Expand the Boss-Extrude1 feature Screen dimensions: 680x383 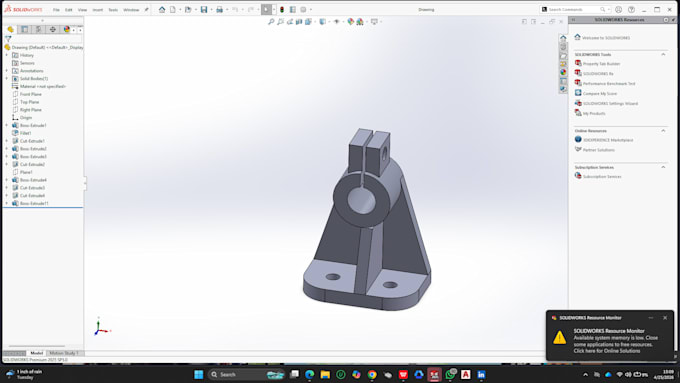pyautogui.click(x=7, y=125)
